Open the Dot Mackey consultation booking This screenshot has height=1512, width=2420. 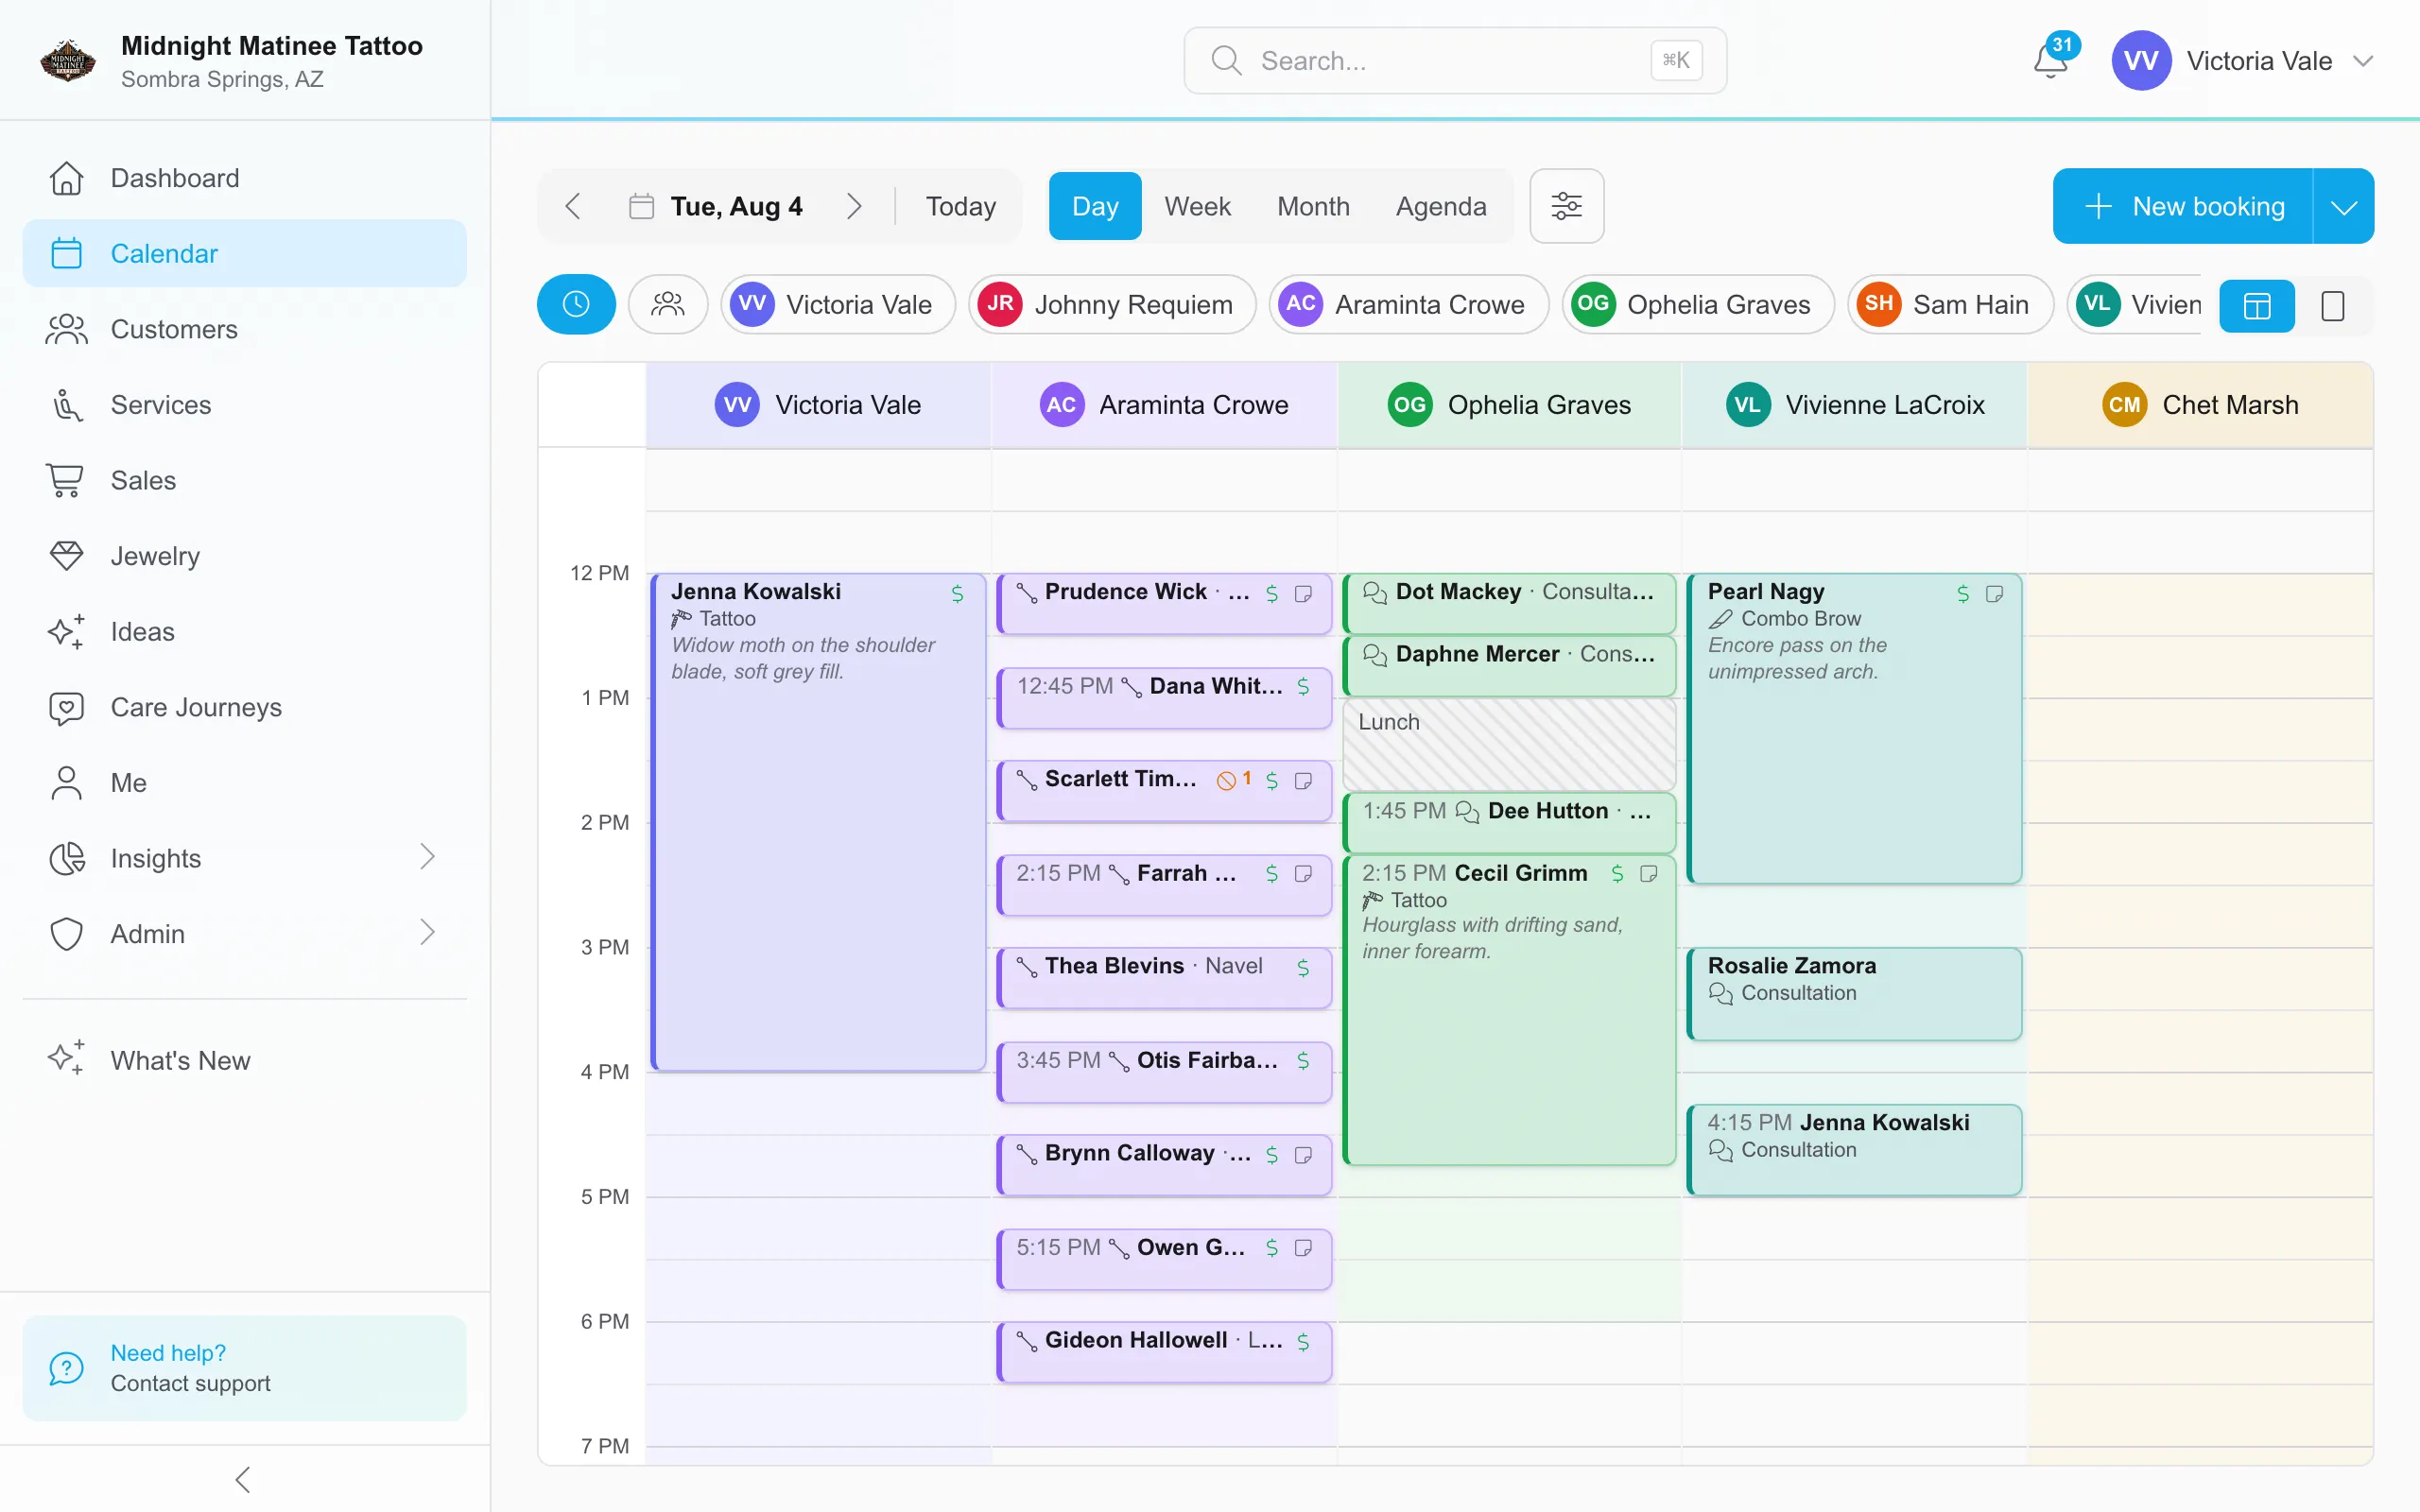point(1509,603)
